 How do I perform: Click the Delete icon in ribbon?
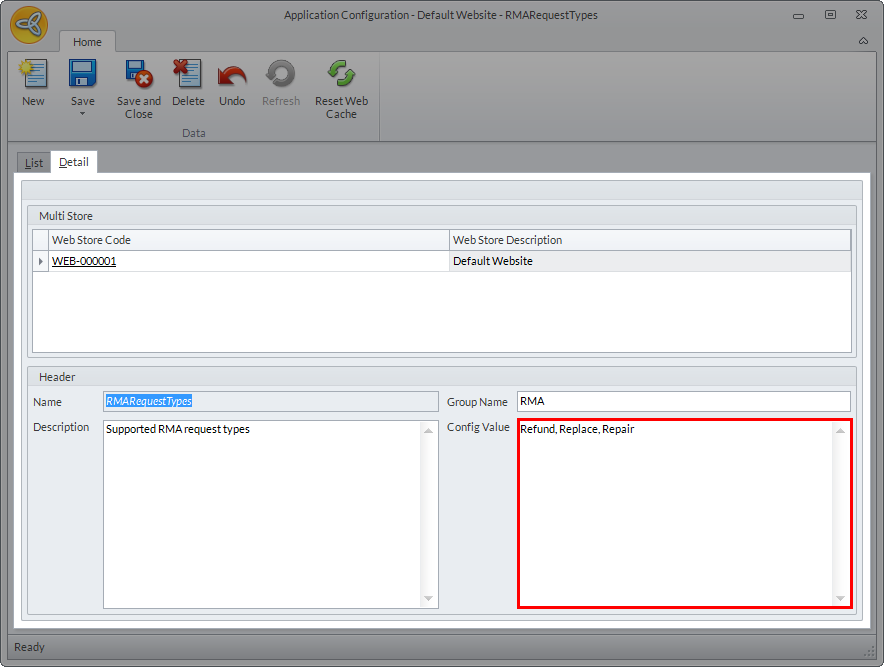tap(187, 75)
